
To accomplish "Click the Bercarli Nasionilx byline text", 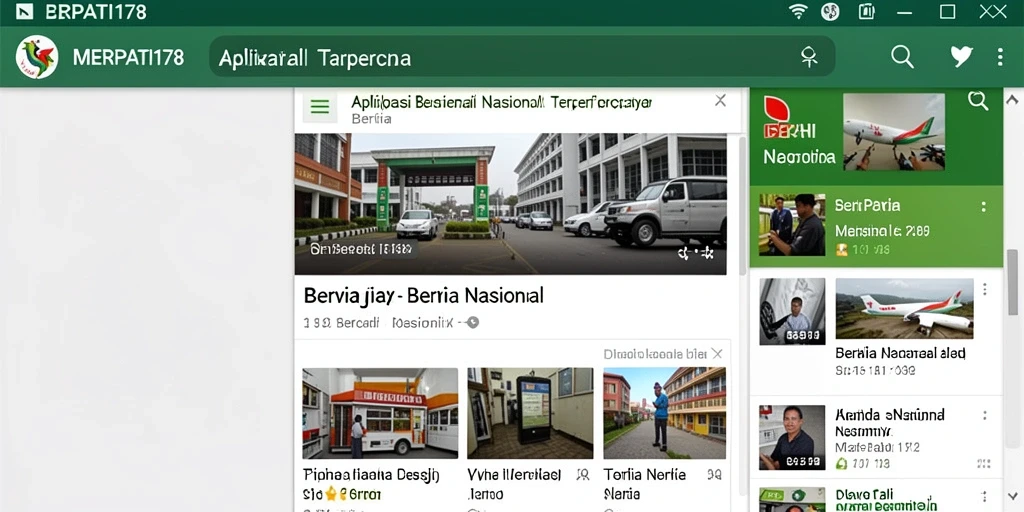I will point(378,323).
